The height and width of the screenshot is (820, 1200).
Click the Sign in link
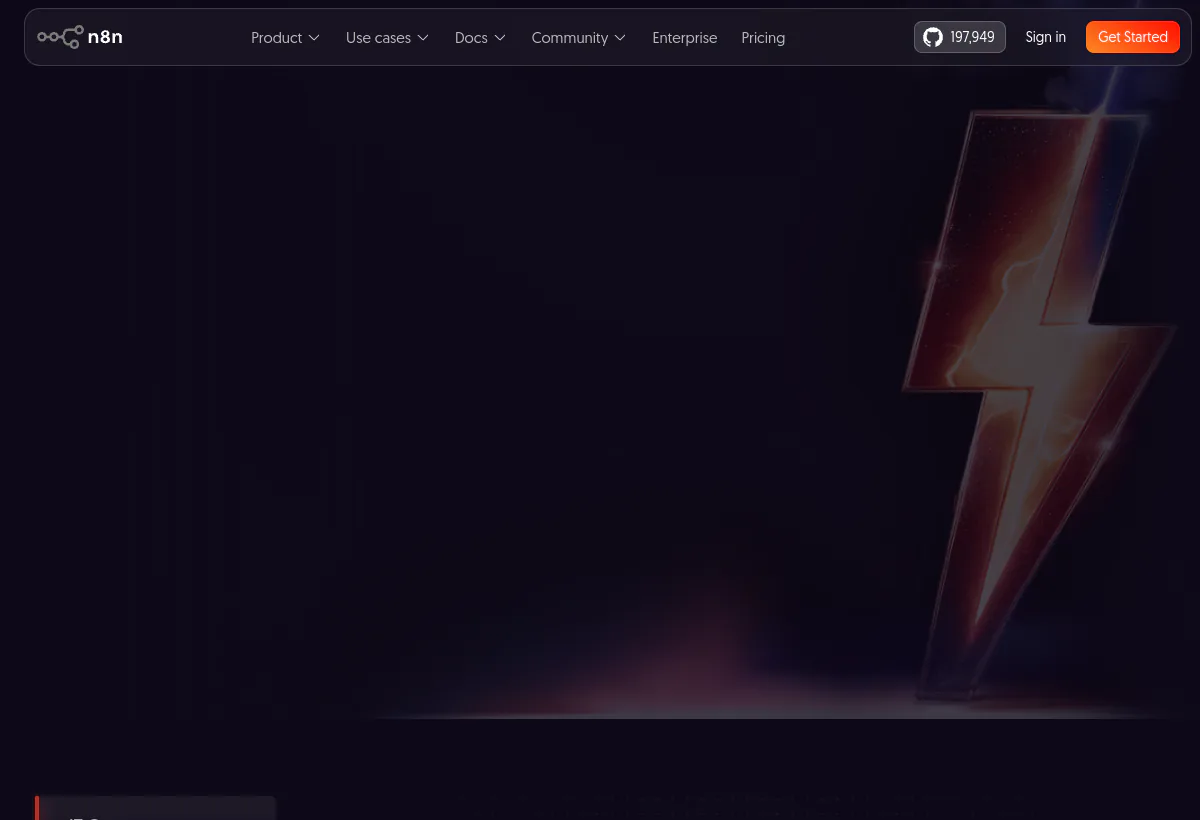point(1045,37)
